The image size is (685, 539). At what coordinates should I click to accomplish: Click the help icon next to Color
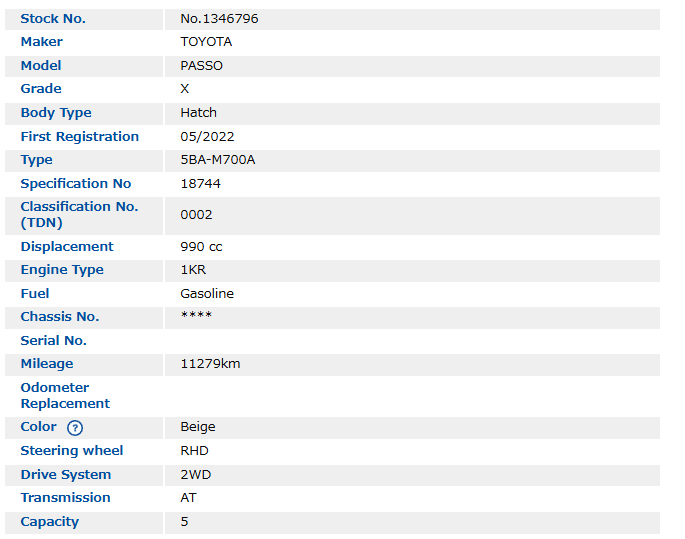tap(75, 428)
